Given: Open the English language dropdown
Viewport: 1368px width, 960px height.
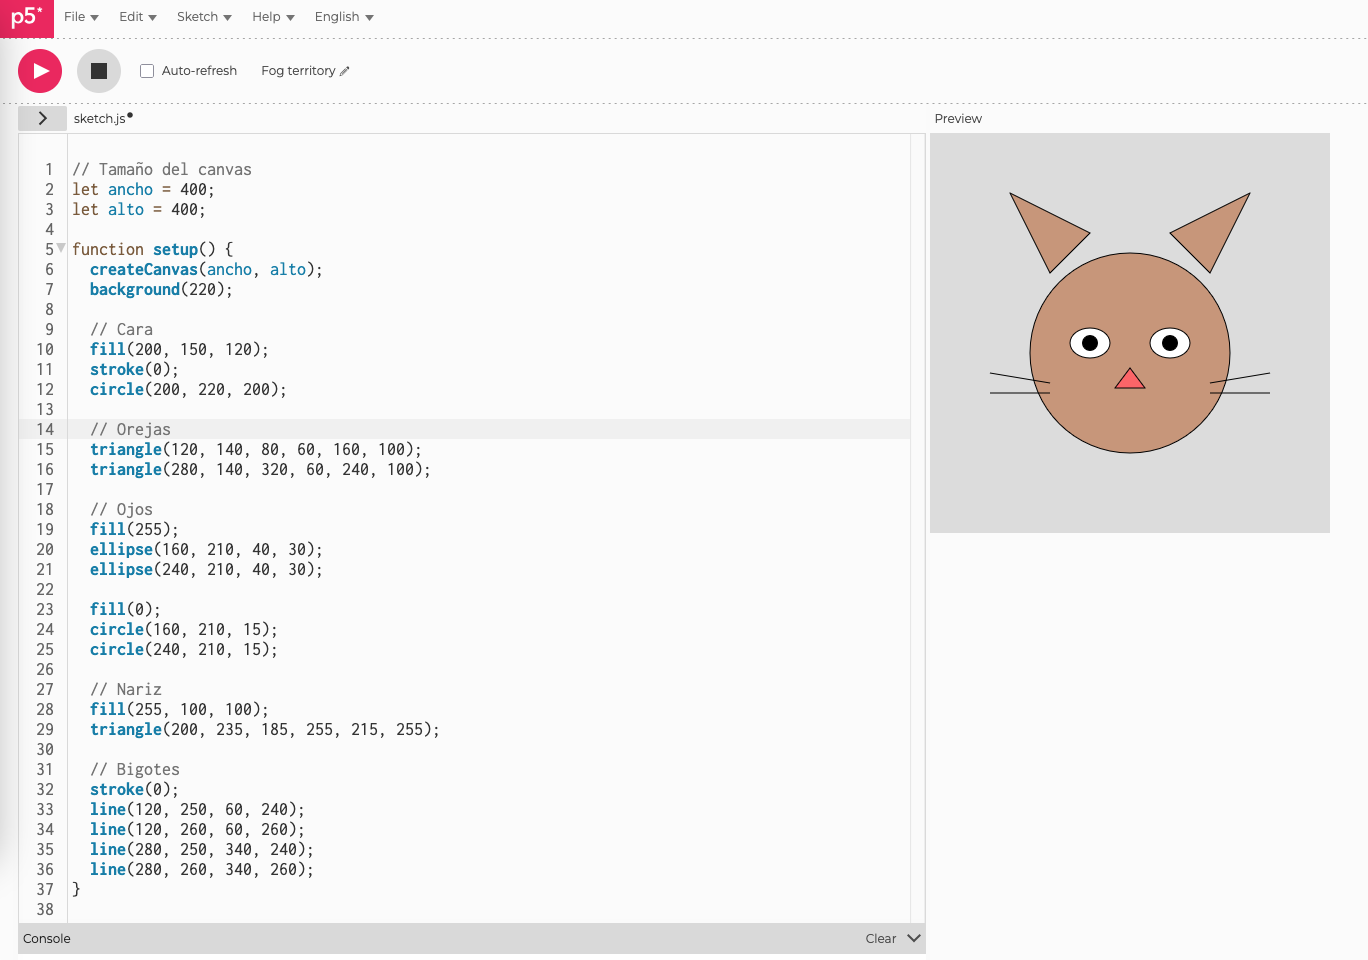Looking at the screenshot, I should (343, 17).
